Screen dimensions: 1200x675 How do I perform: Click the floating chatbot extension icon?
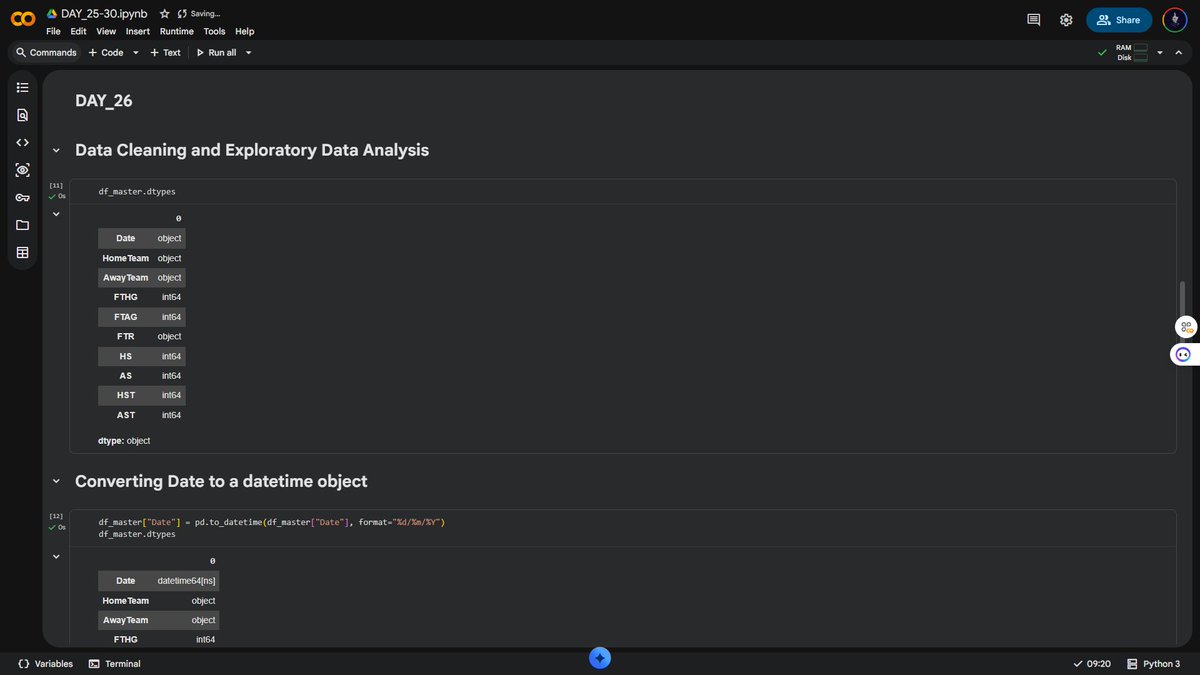(1185, 354)
